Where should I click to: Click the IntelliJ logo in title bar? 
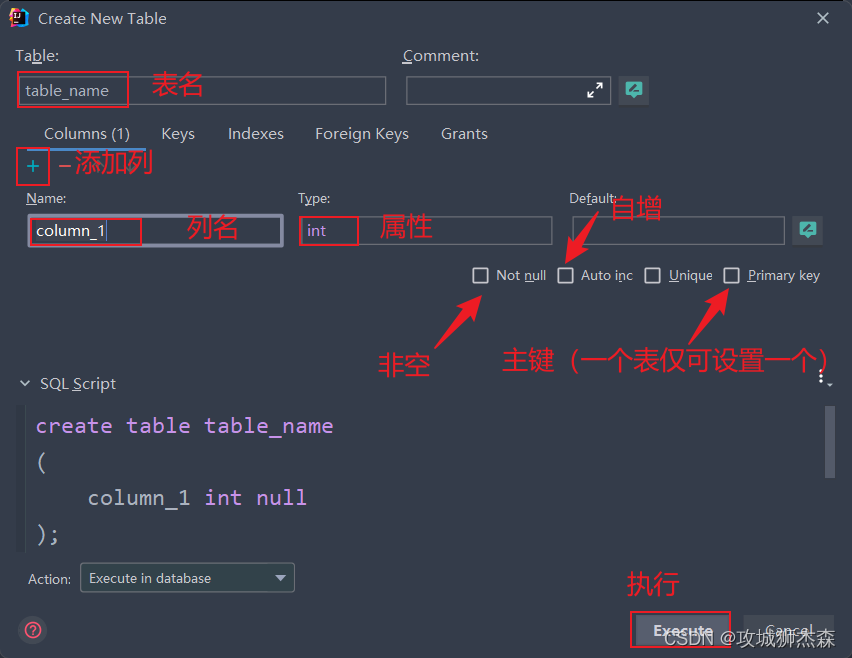[19, 18]
